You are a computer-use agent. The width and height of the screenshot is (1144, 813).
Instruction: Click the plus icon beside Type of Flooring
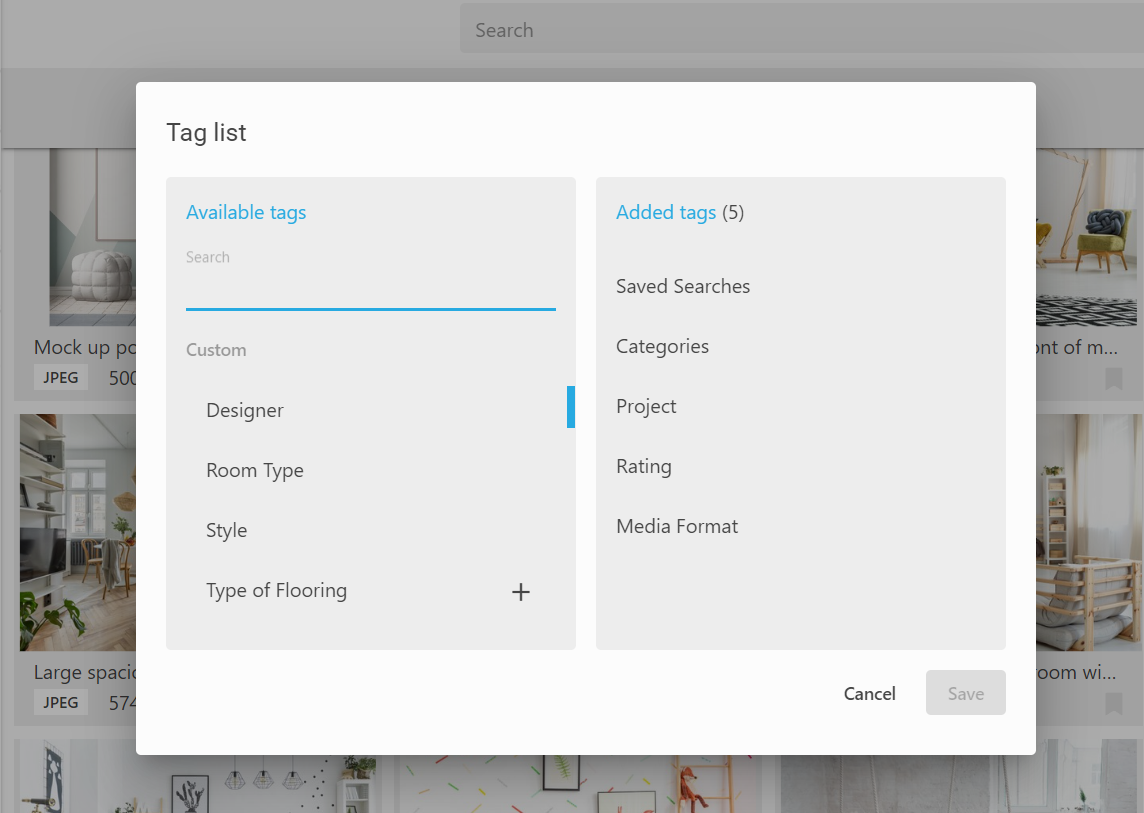pos(520,591)
